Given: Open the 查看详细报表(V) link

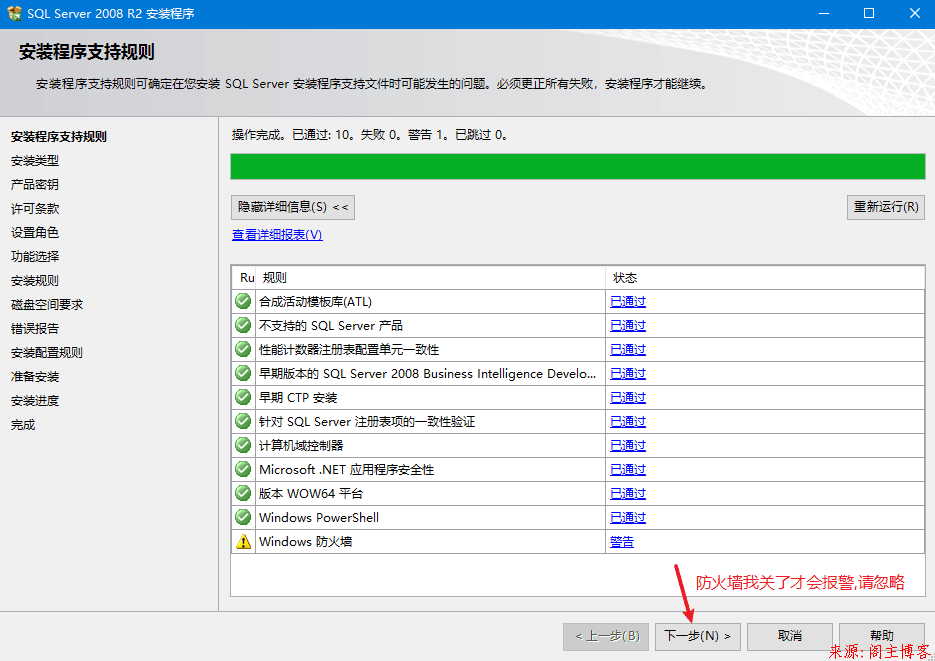Looking at the screenshot, I should click(x=277, y=235).
